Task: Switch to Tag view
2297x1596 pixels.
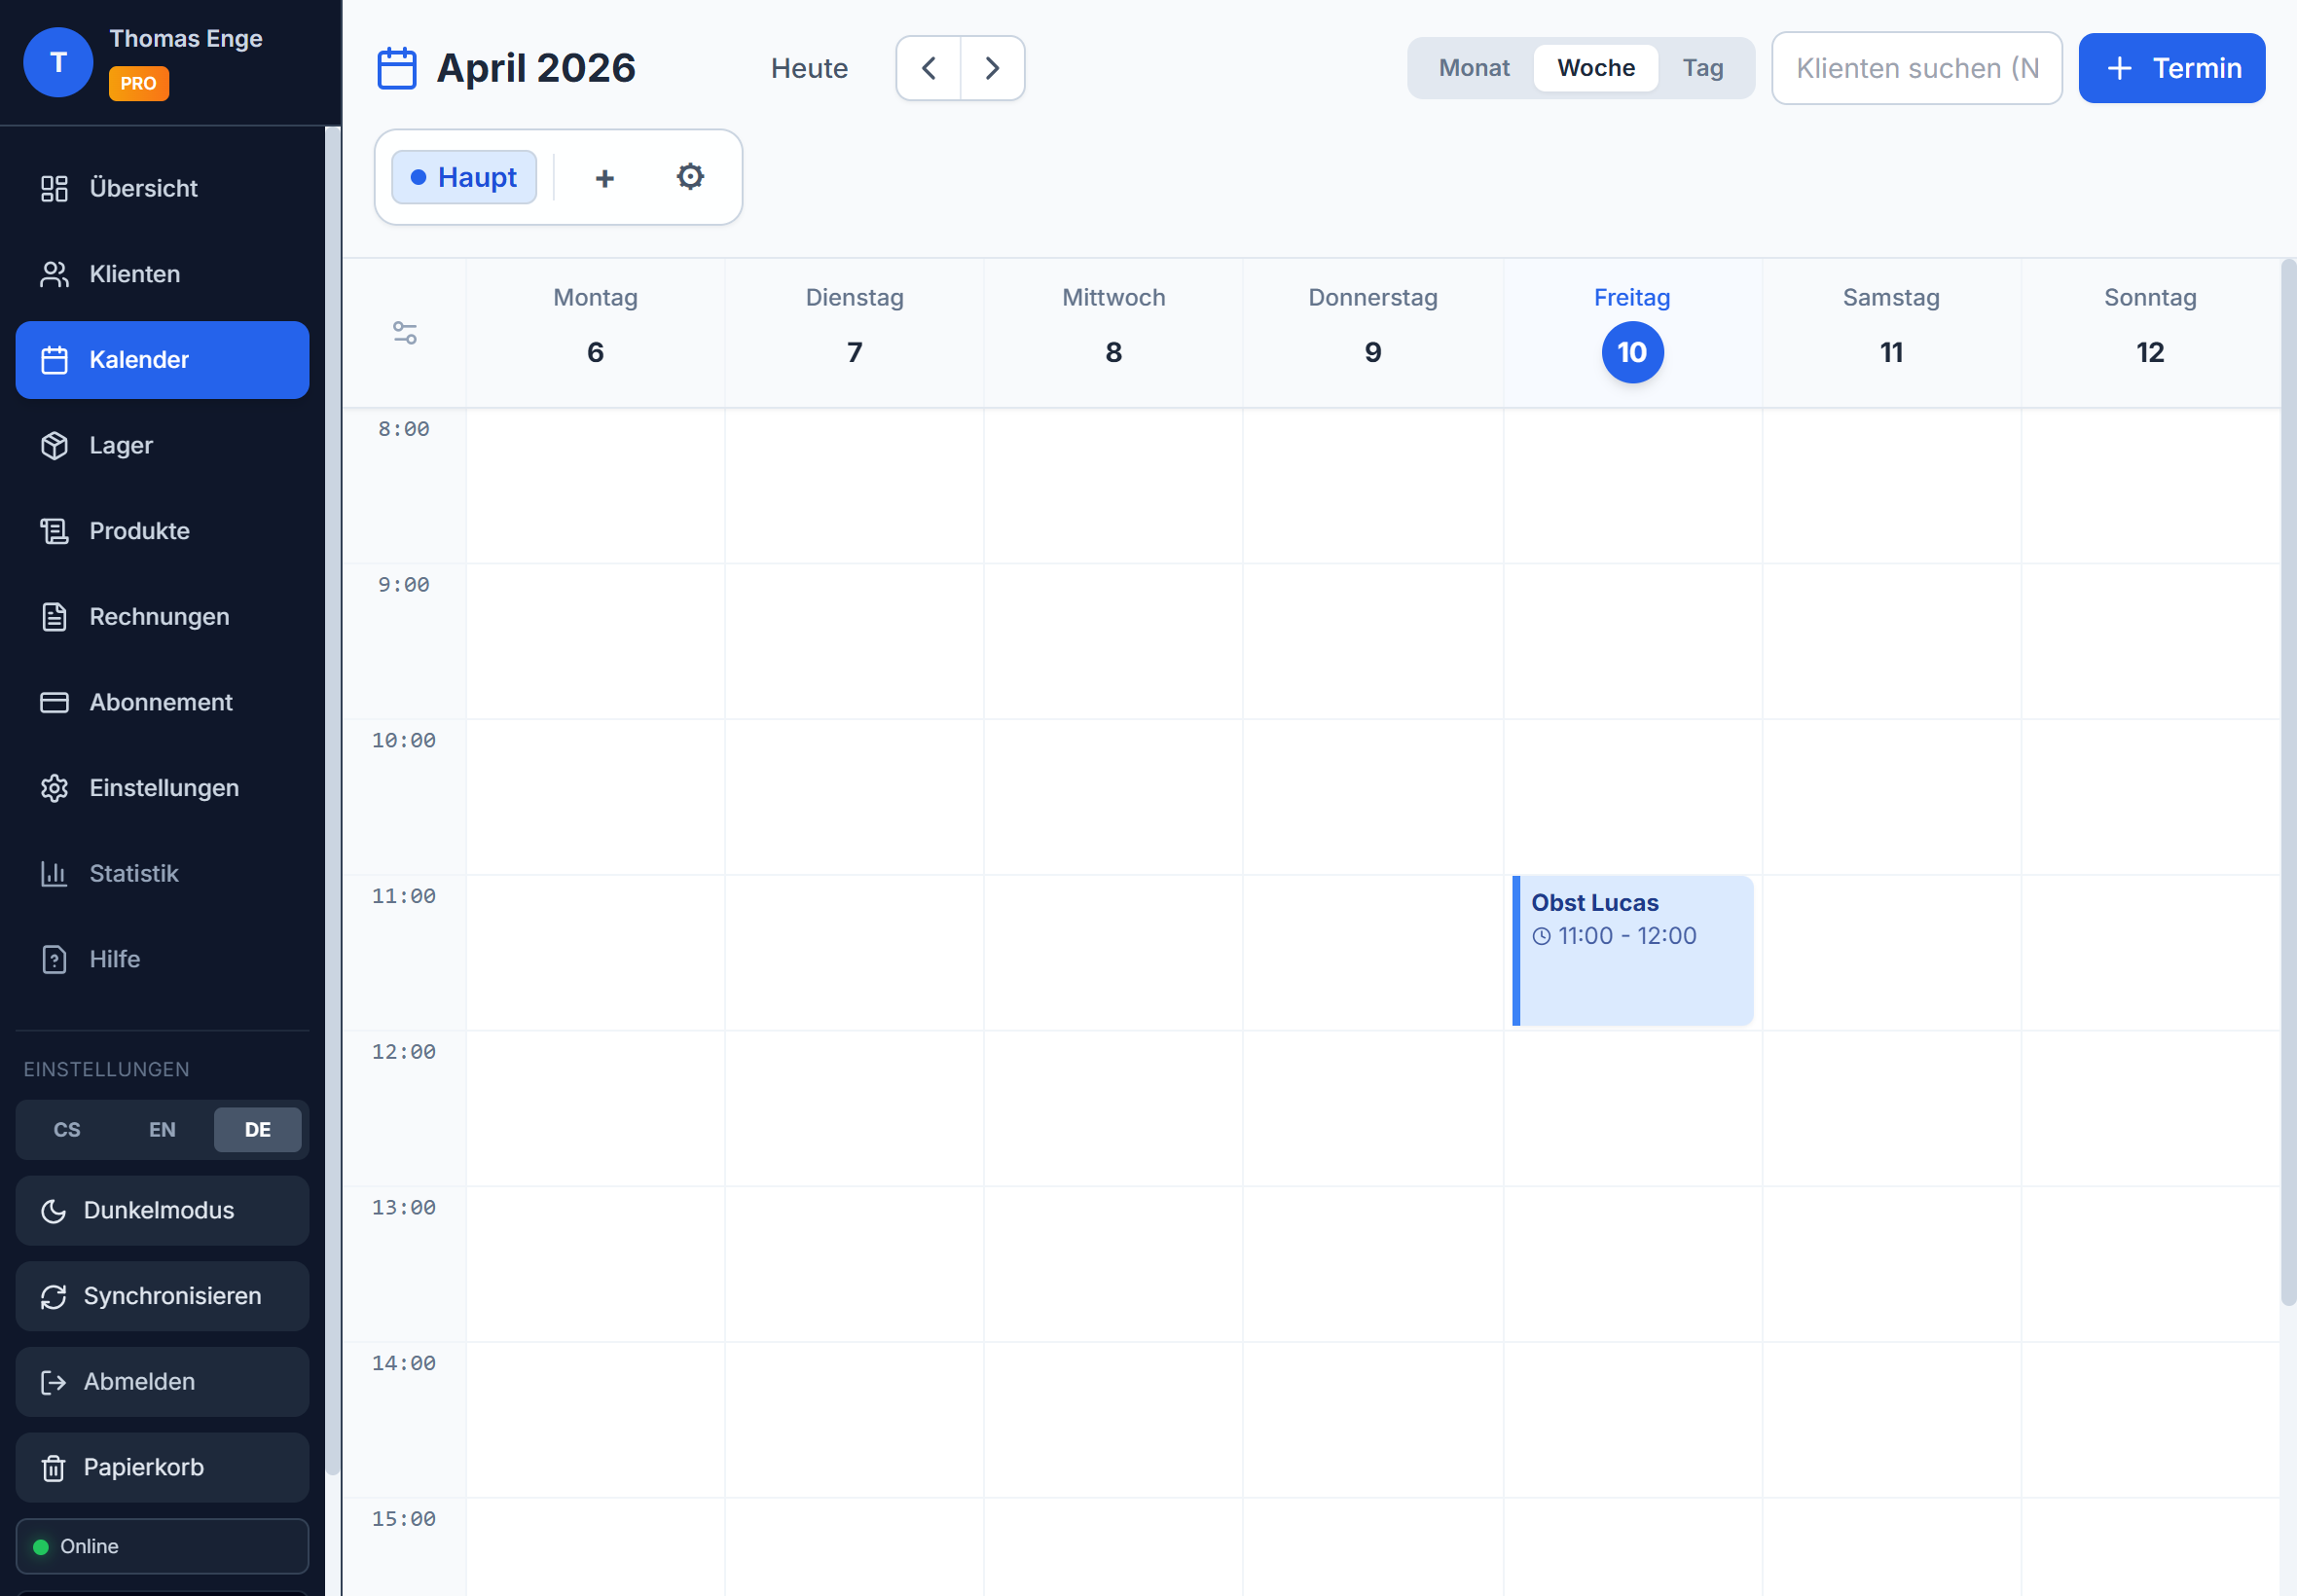Action: pyautogui.click(x=1704, y=67)
